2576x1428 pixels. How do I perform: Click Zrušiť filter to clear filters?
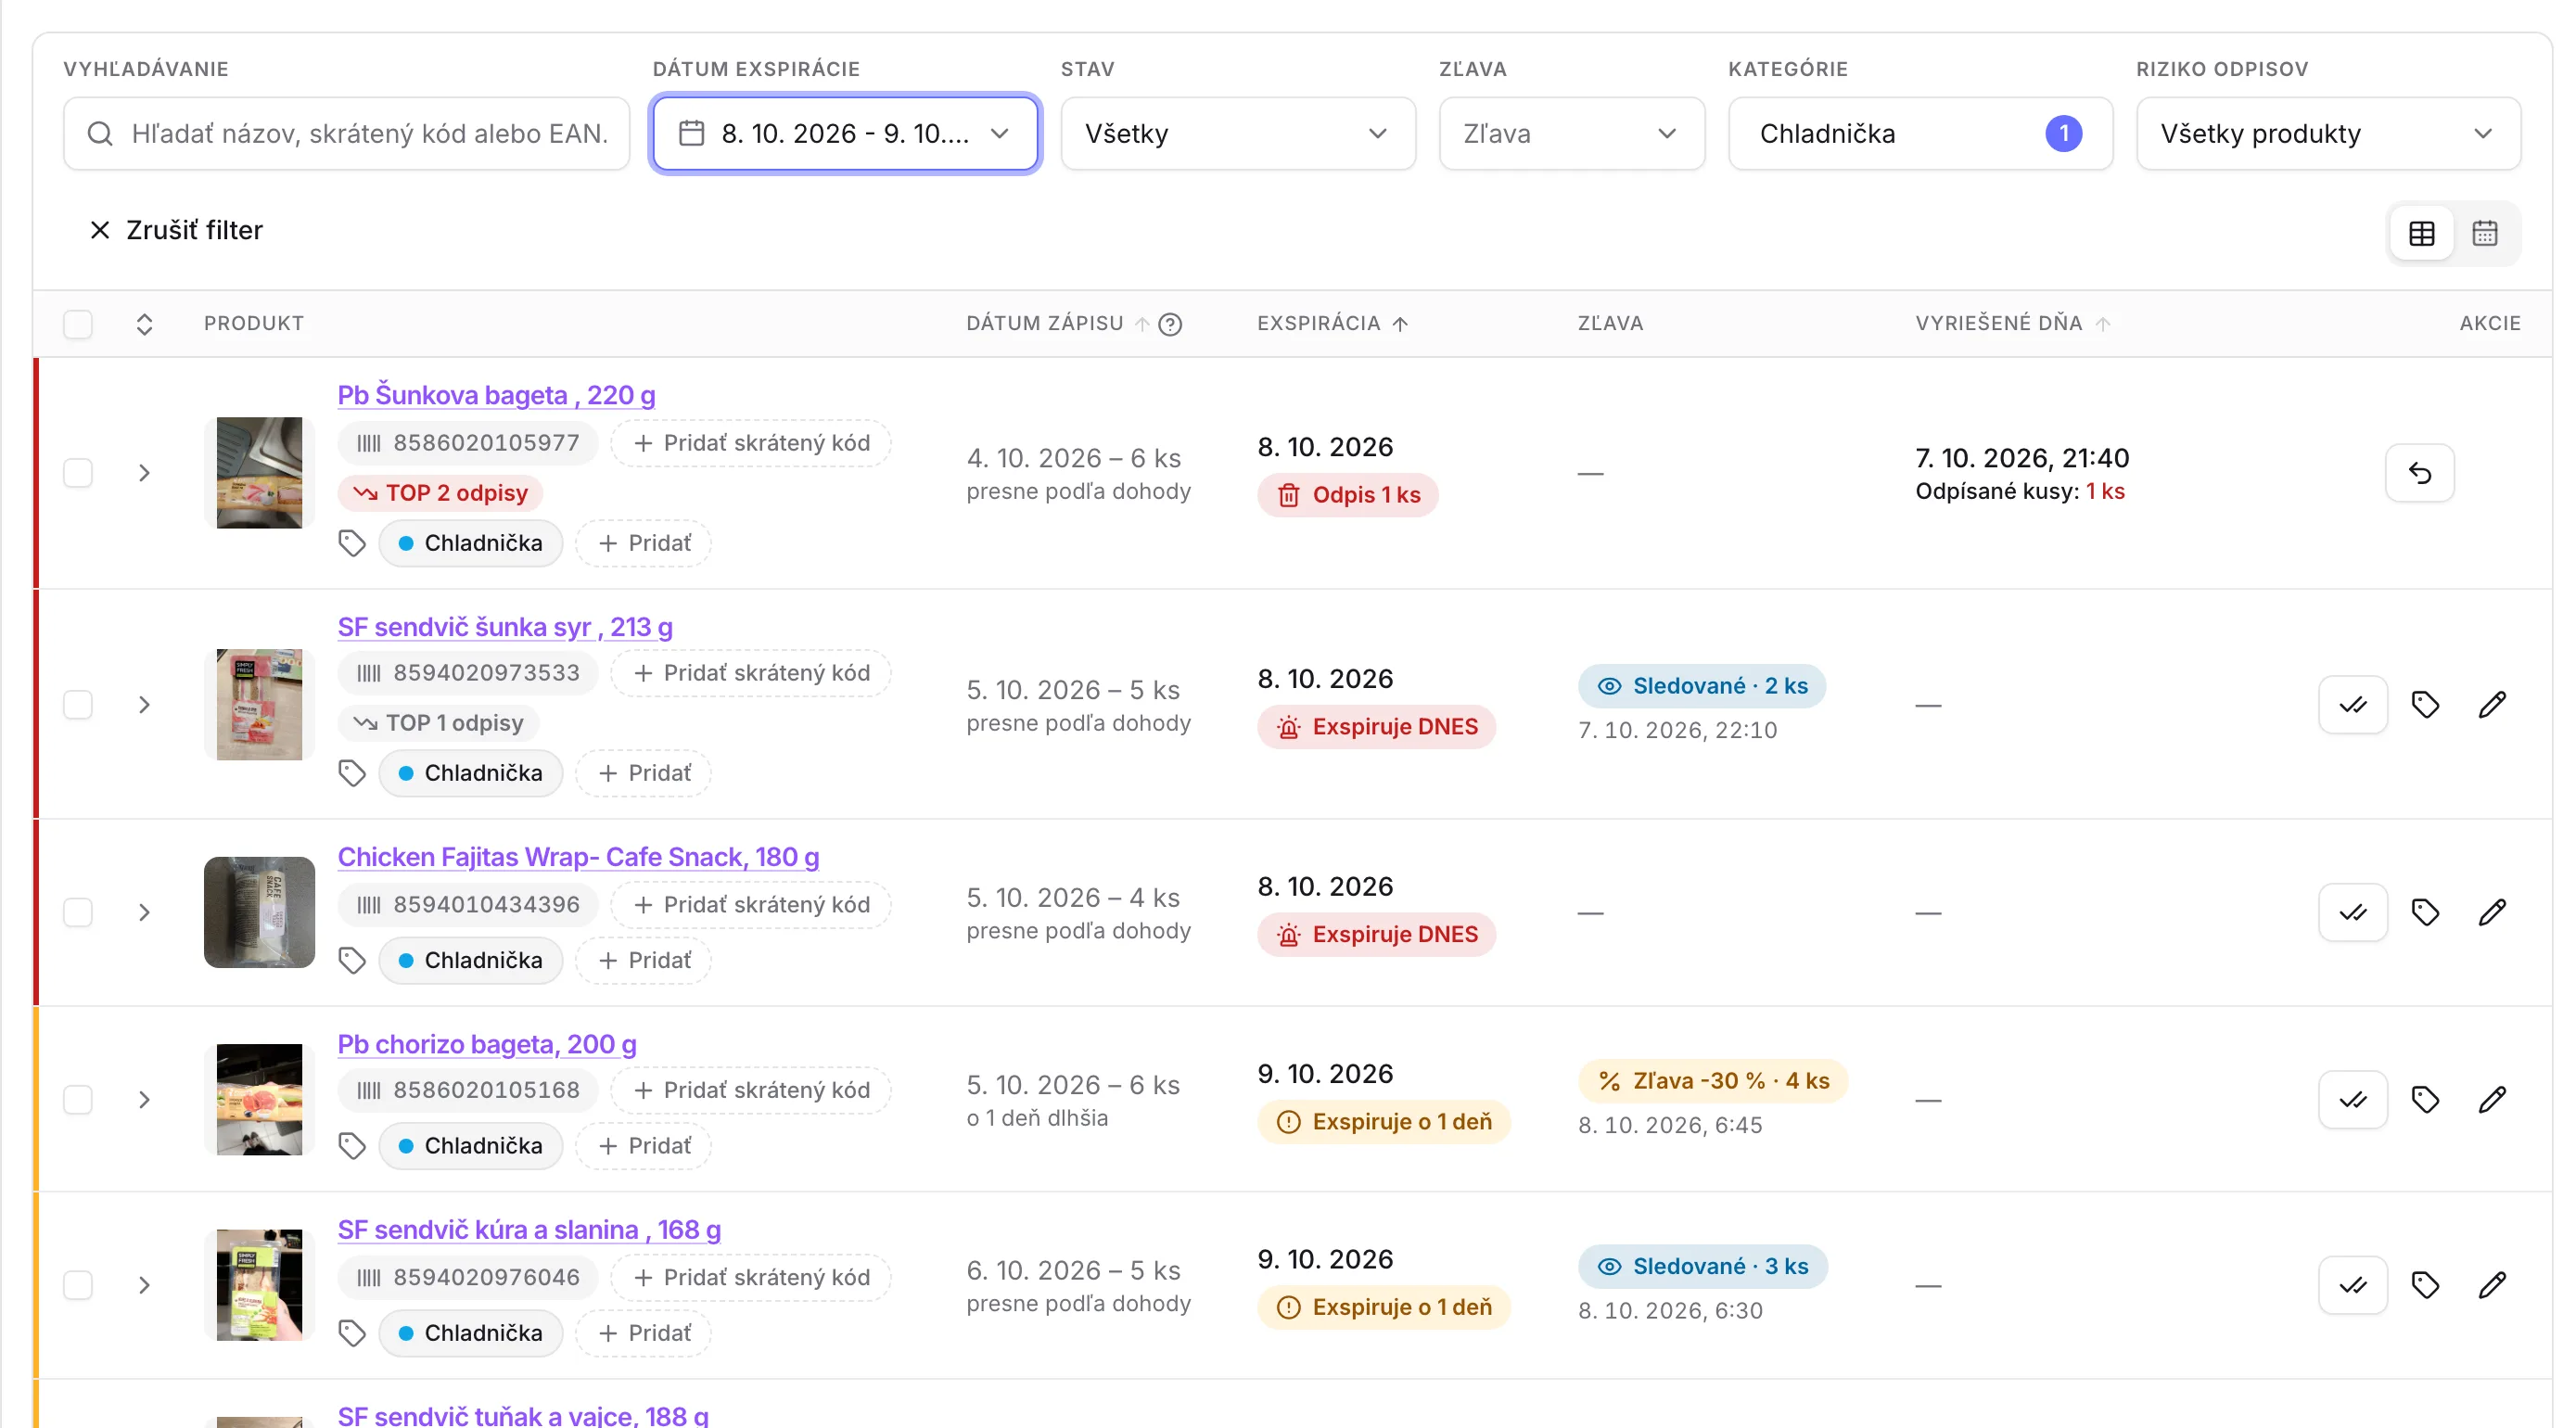[175, 230]
